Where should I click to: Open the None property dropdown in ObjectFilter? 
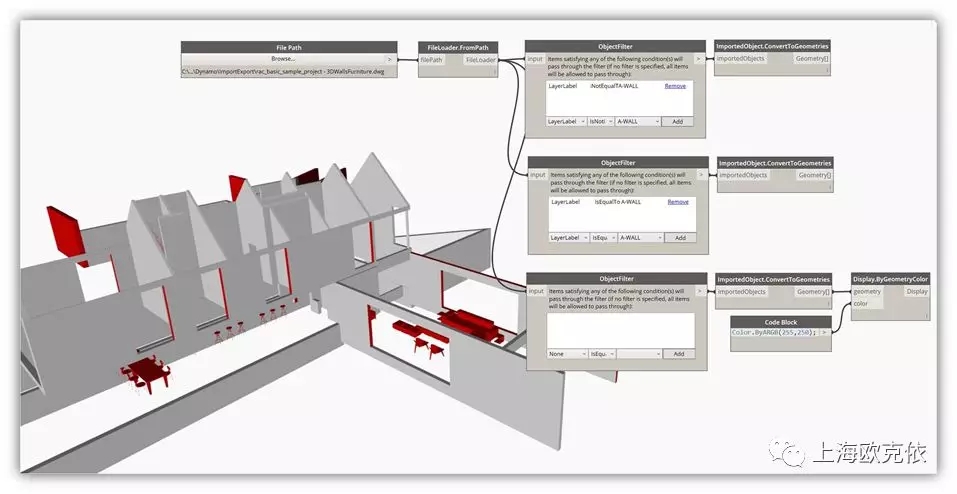click(565, 354)
